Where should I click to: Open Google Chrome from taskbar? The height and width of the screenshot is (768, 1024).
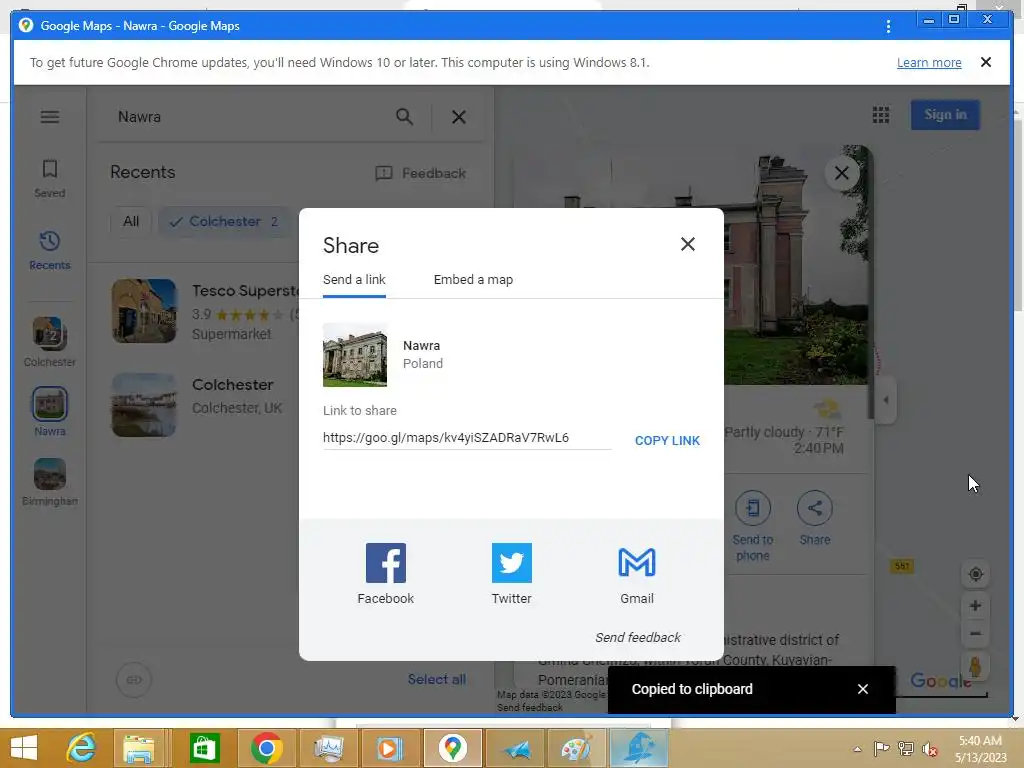[266, 748]
